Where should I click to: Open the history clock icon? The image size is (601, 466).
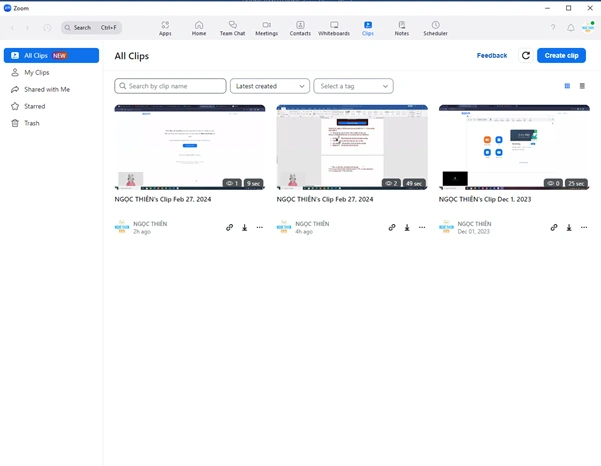[x=47, y=28]
